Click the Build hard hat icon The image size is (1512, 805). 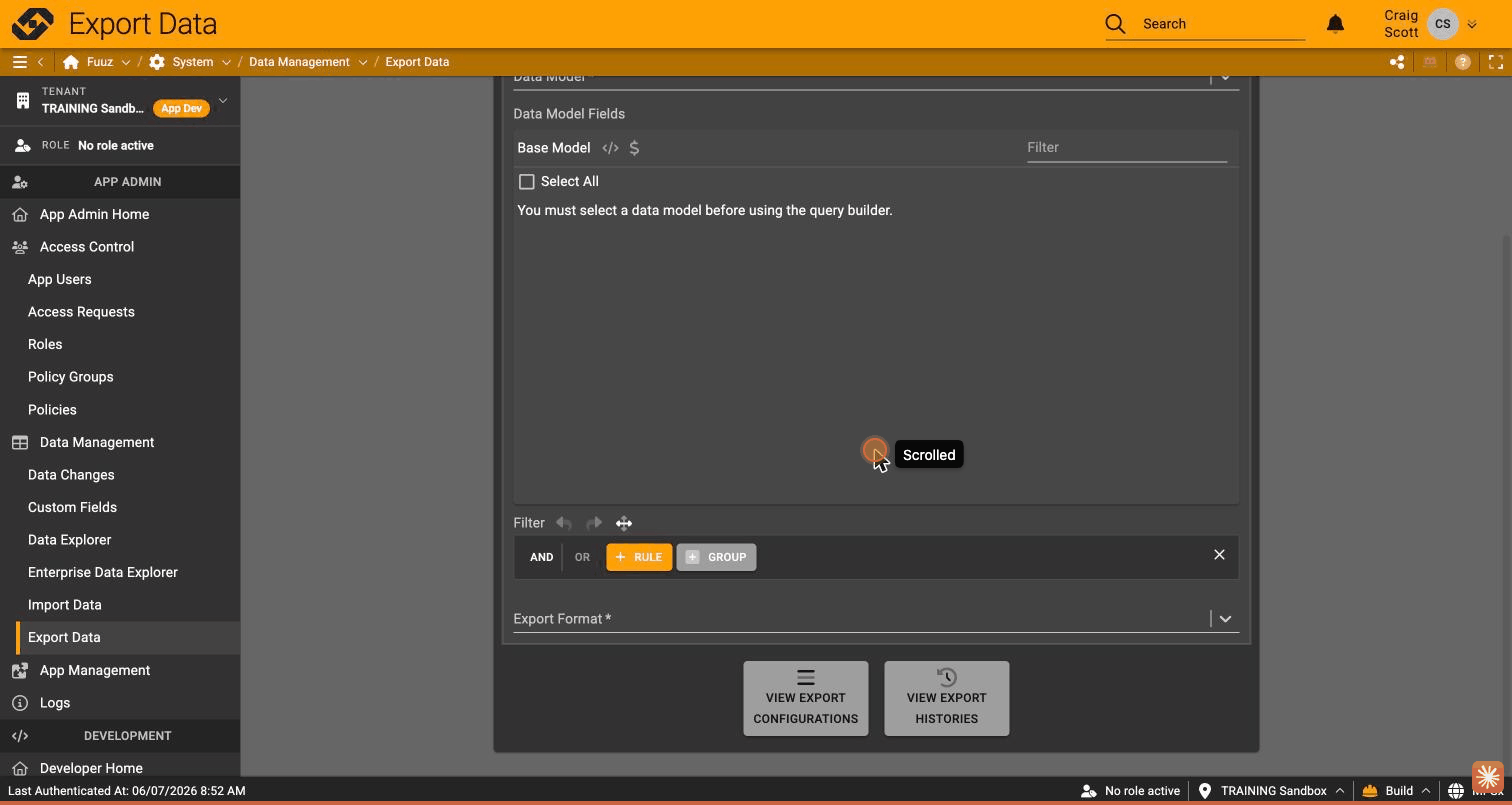pos(1370,791)
